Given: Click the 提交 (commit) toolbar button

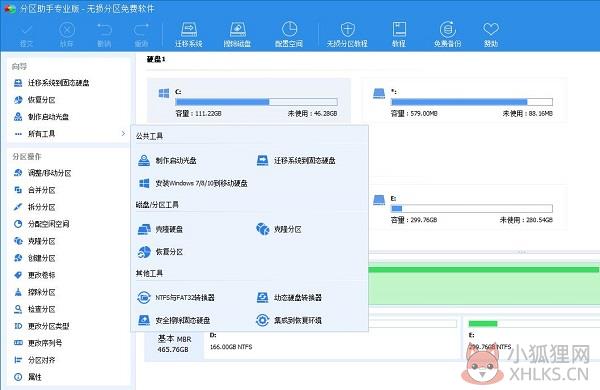Looking at the screenshot, I should coord(26,35).
